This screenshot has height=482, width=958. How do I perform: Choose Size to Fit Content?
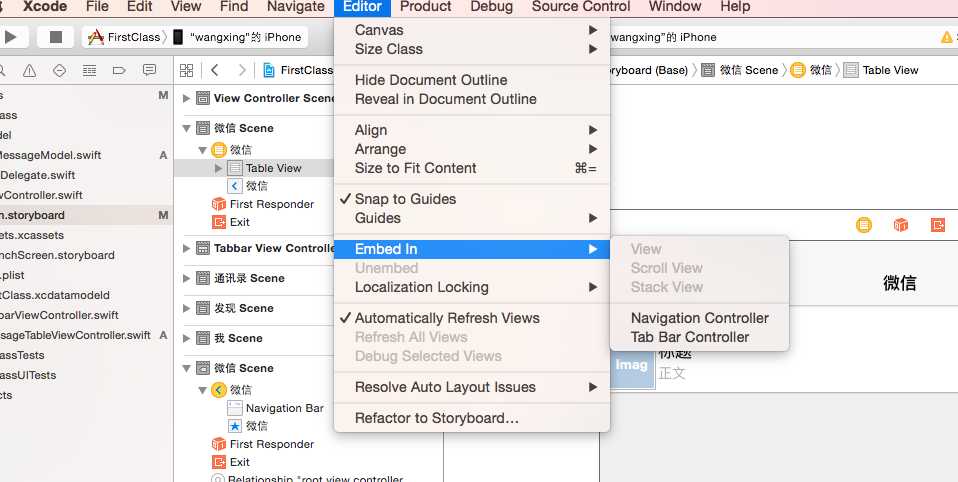(472, 168)
